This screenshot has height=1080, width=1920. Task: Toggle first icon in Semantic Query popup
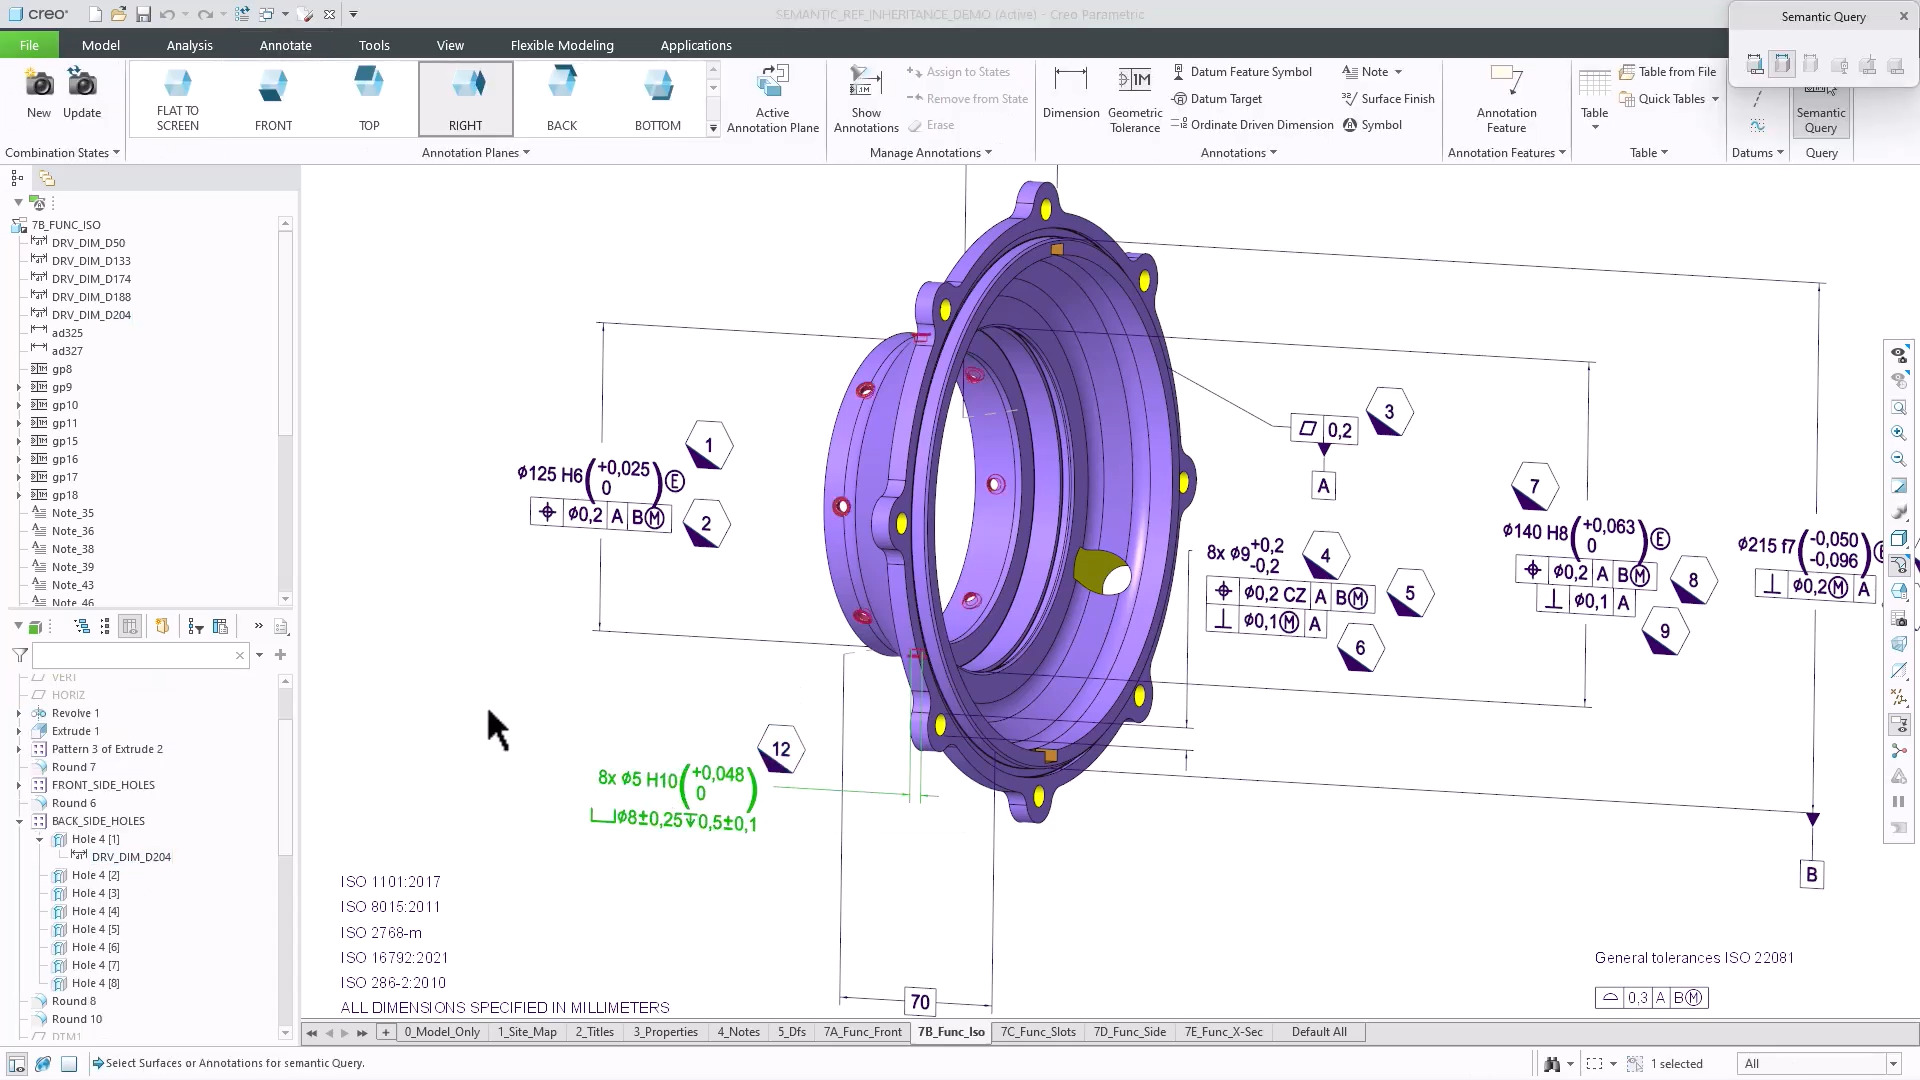1754,64
